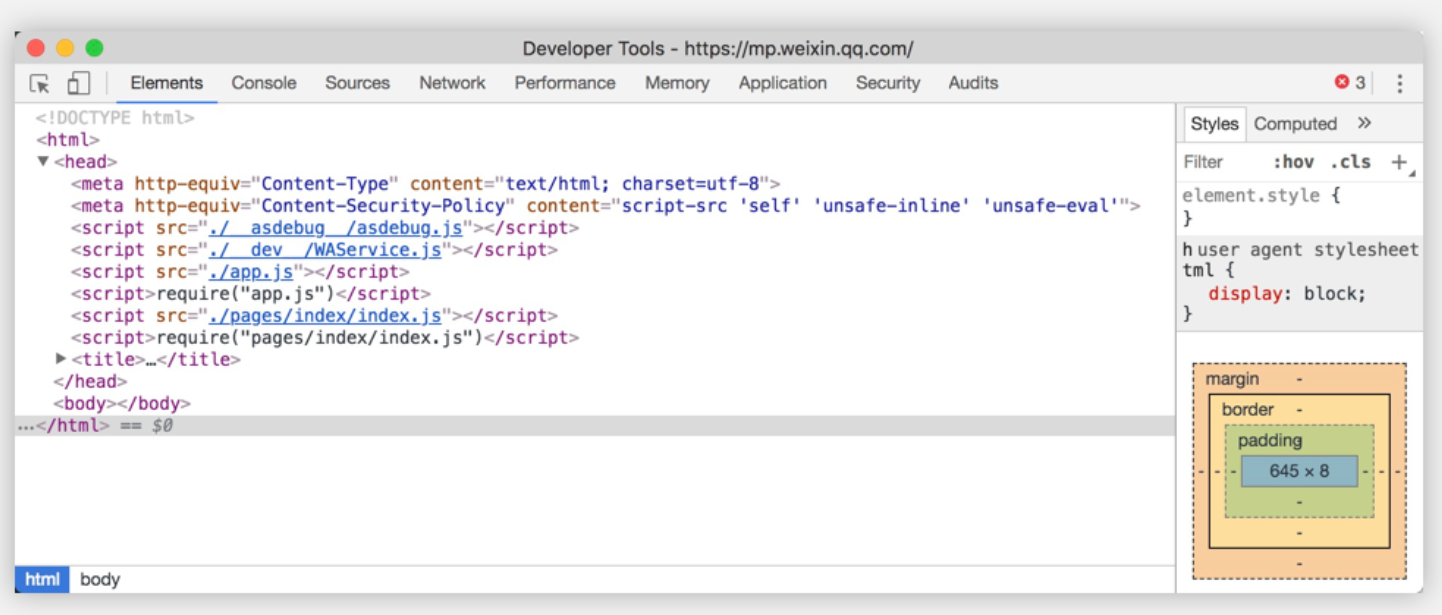
Task: Toggle the device toolbar icon
Action: 79,83
